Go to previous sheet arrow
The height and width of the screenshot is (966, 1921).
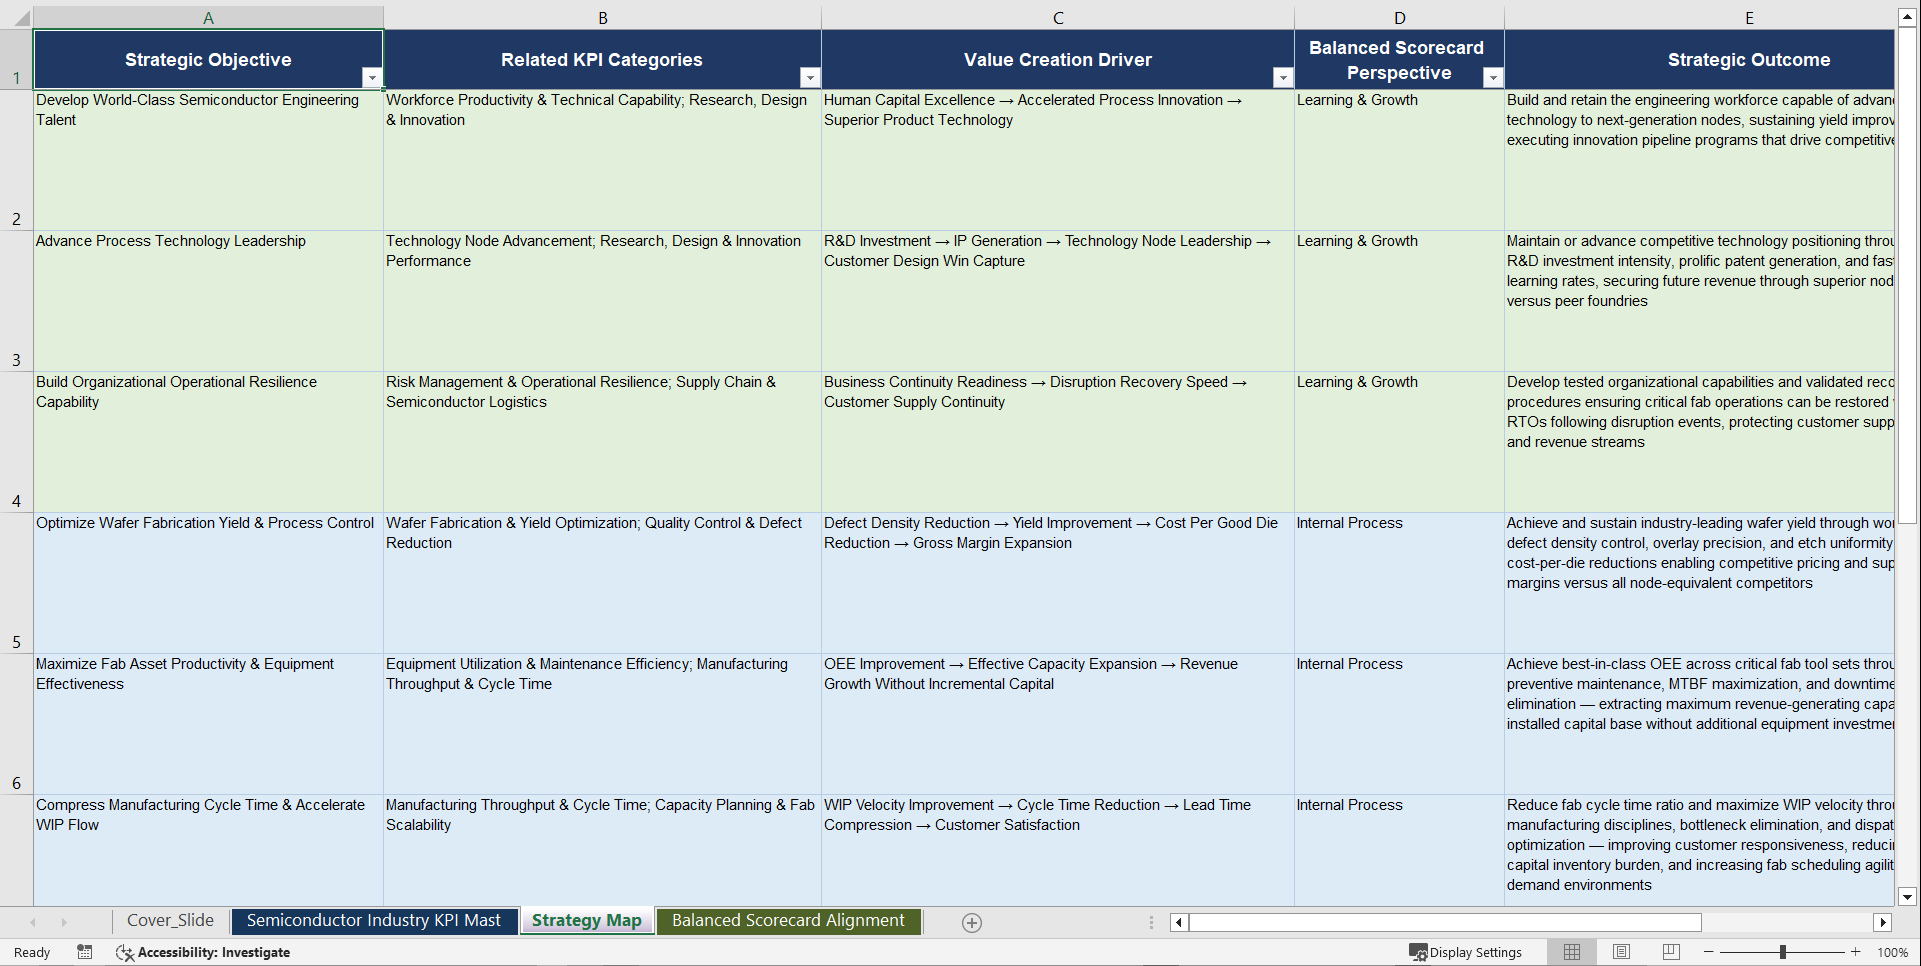tap(33, 923)
